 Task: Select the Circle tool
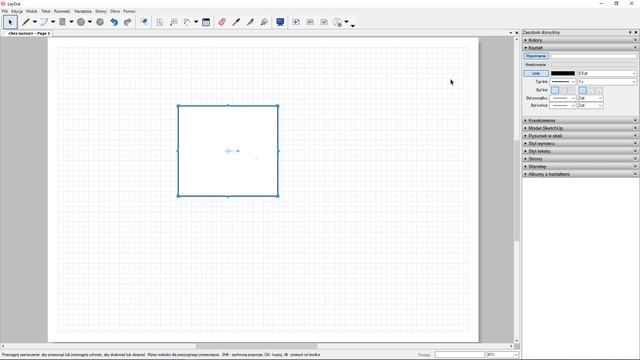[81, 22]
